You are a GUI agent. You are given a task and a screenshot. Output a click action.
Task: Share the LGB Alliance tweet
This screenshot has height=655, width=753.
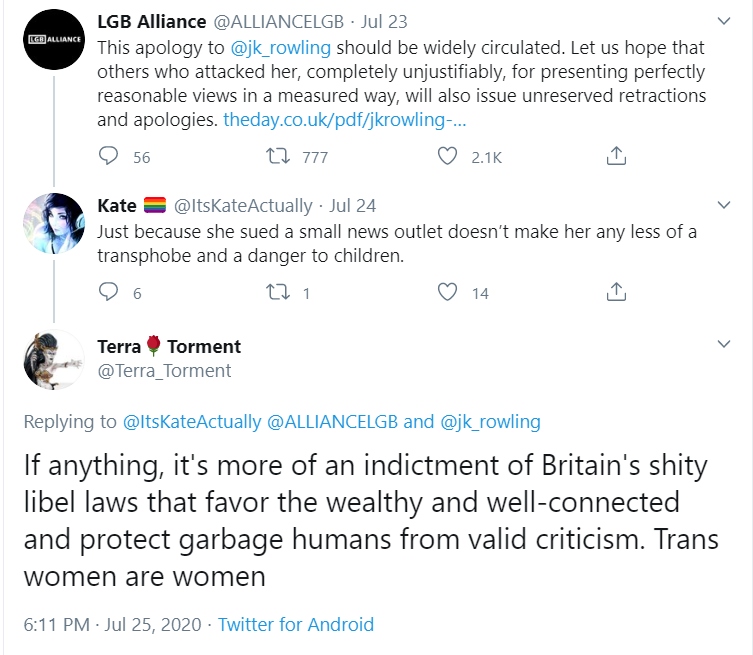[x=616, y=156]
